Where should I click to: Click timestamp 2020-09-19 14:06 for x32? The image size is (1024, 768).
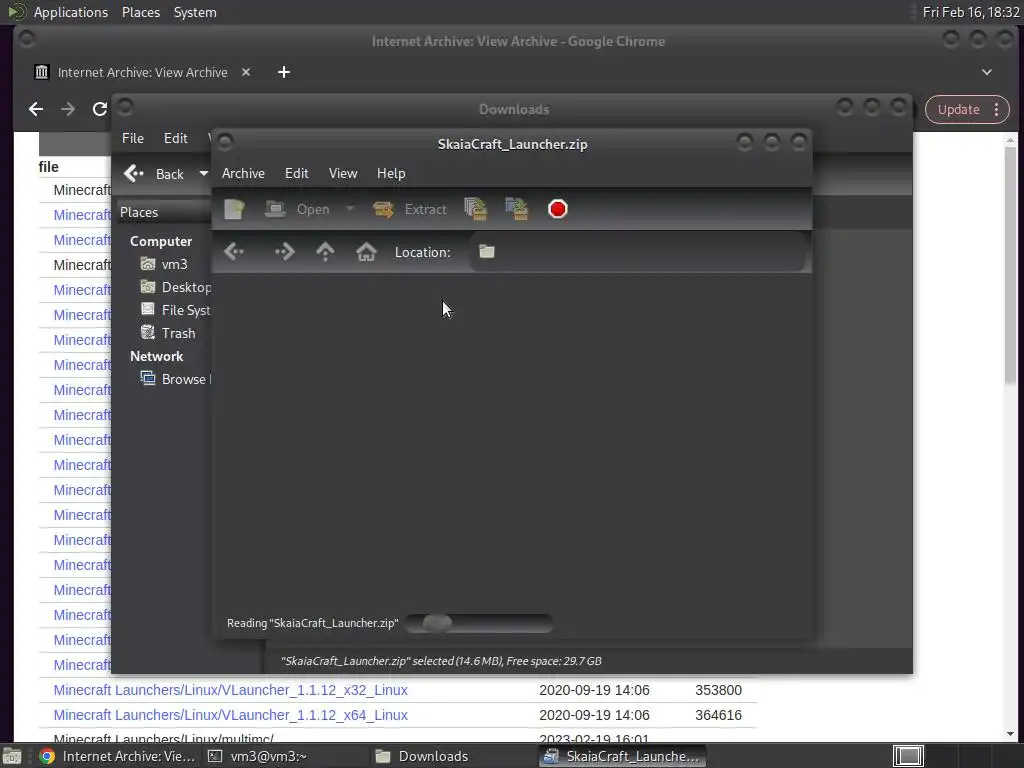click(x=594, y=690)
